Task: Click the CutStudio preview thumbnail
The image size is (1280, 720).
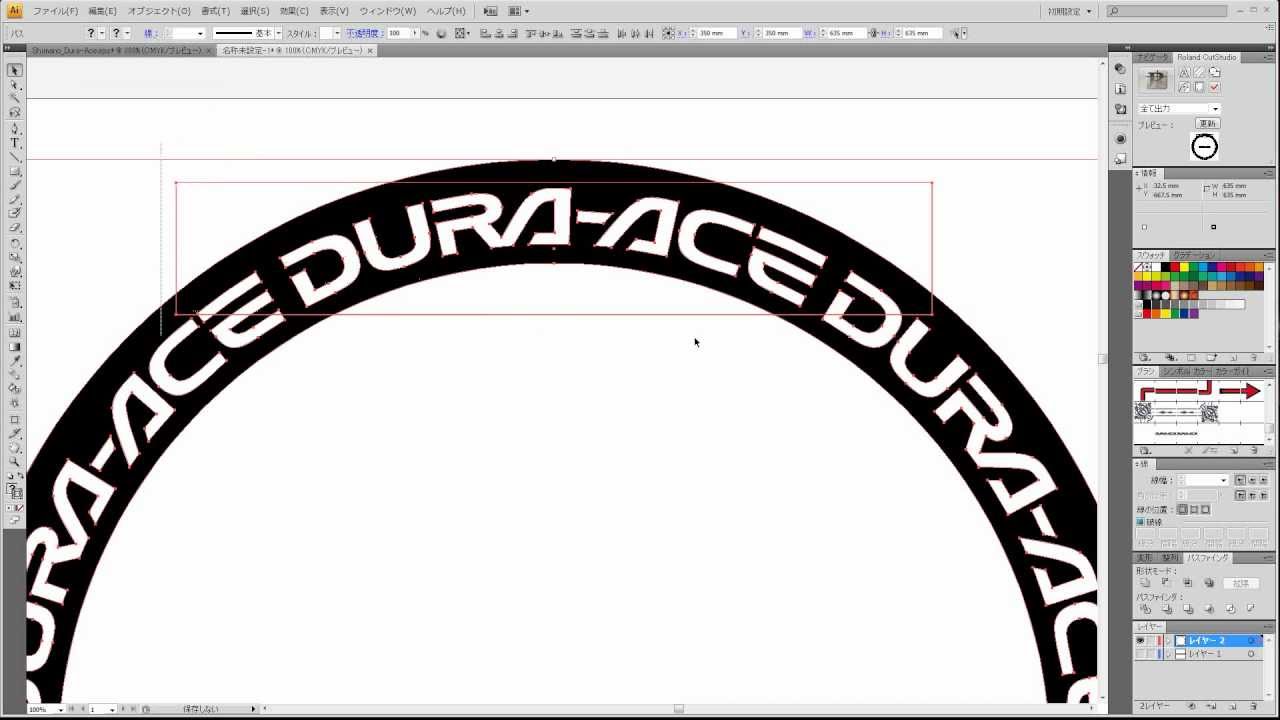Action: [x=1204, y=146]
